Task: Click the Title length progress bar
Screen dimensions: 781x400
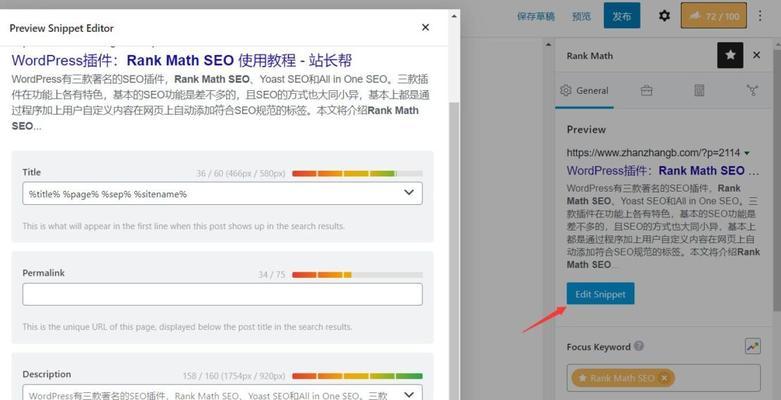Action: (x=357, y=173)
